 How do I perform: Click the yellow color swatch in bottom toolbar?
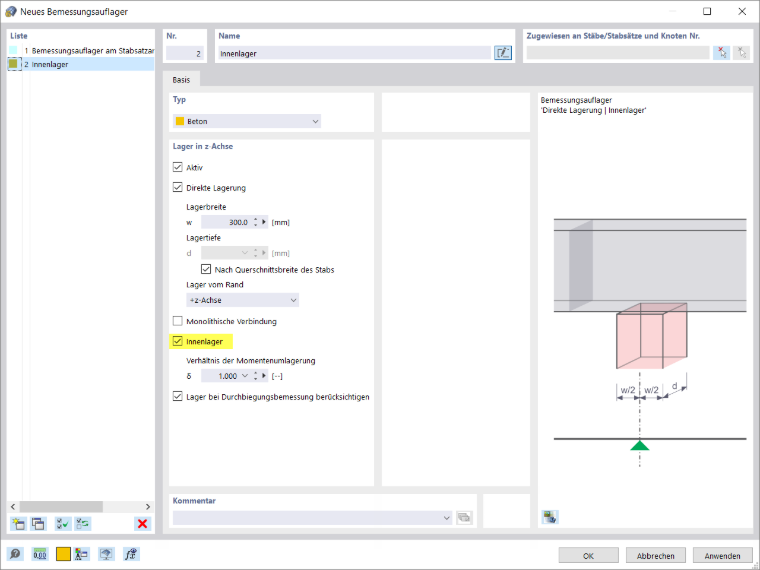coord(63,554)
